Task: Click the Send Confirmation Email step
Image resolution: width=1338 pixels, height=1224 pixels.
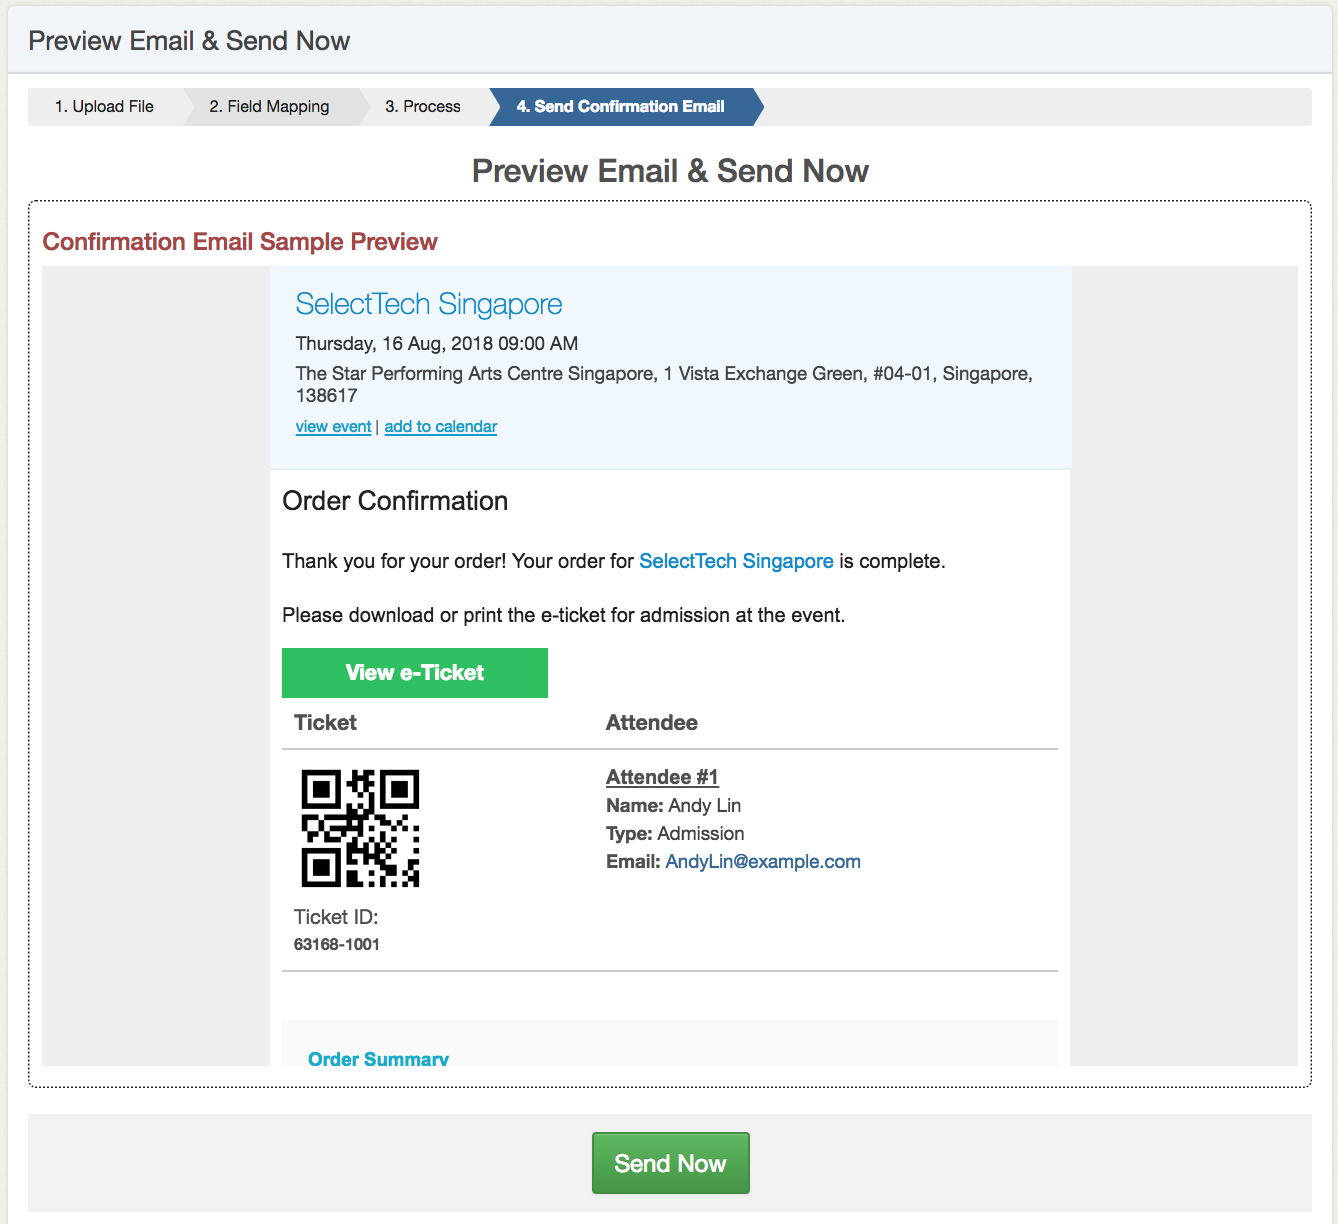Action: (620, 107)
